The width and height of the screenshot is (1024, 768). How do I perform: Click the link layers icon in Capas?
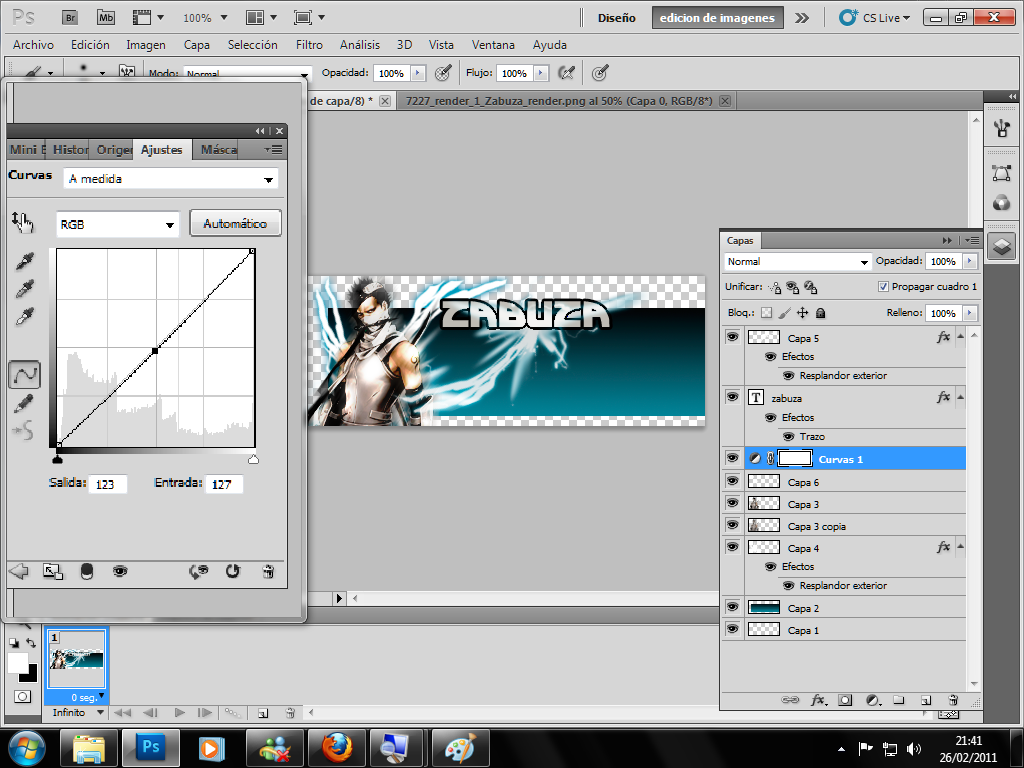point(790,700)
